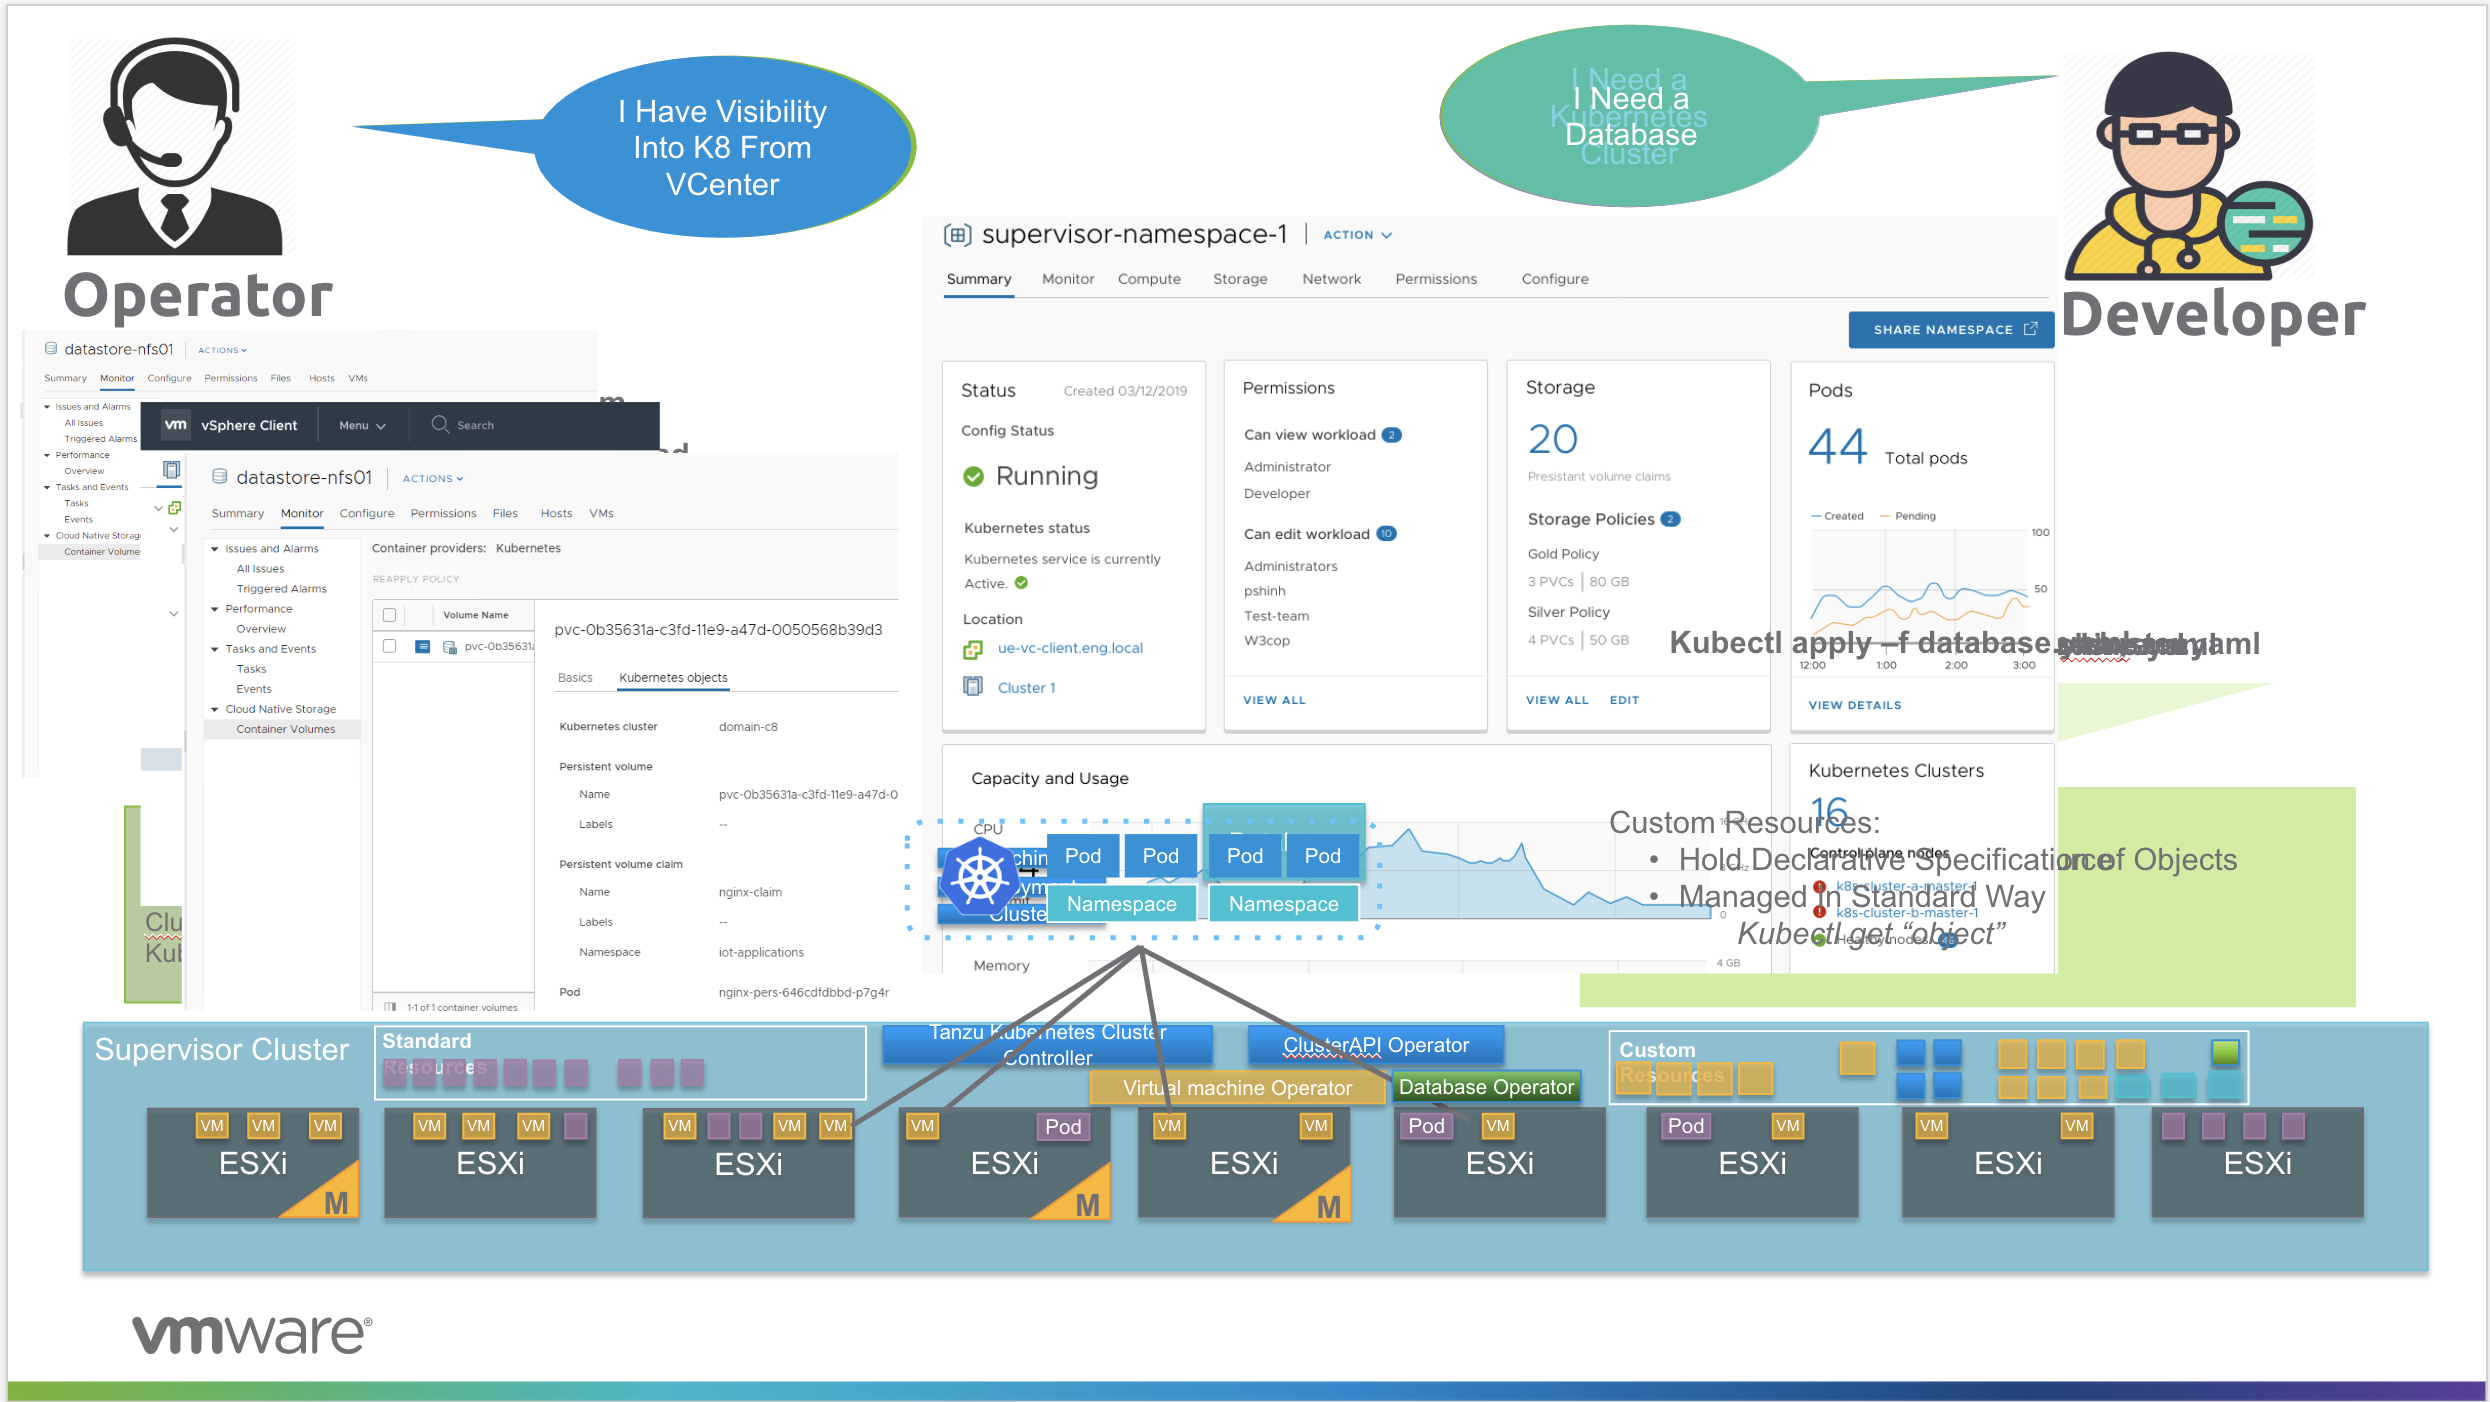Click the vm logo in vSphere header
Viewport: 2490px width, 1402px height.
[x=175, y=424]
